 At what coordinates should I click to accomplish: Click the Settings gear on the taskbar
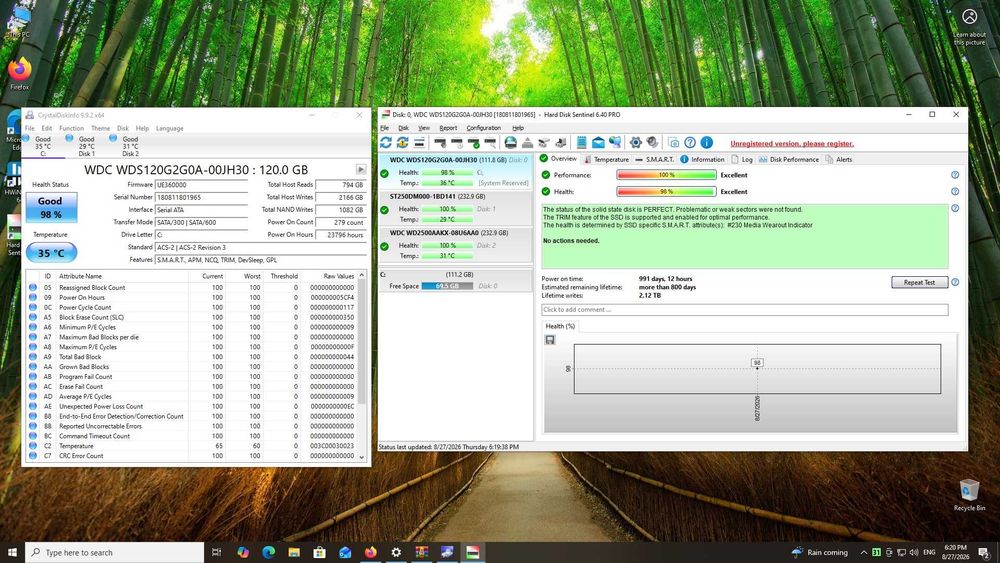tap(396, 552)
